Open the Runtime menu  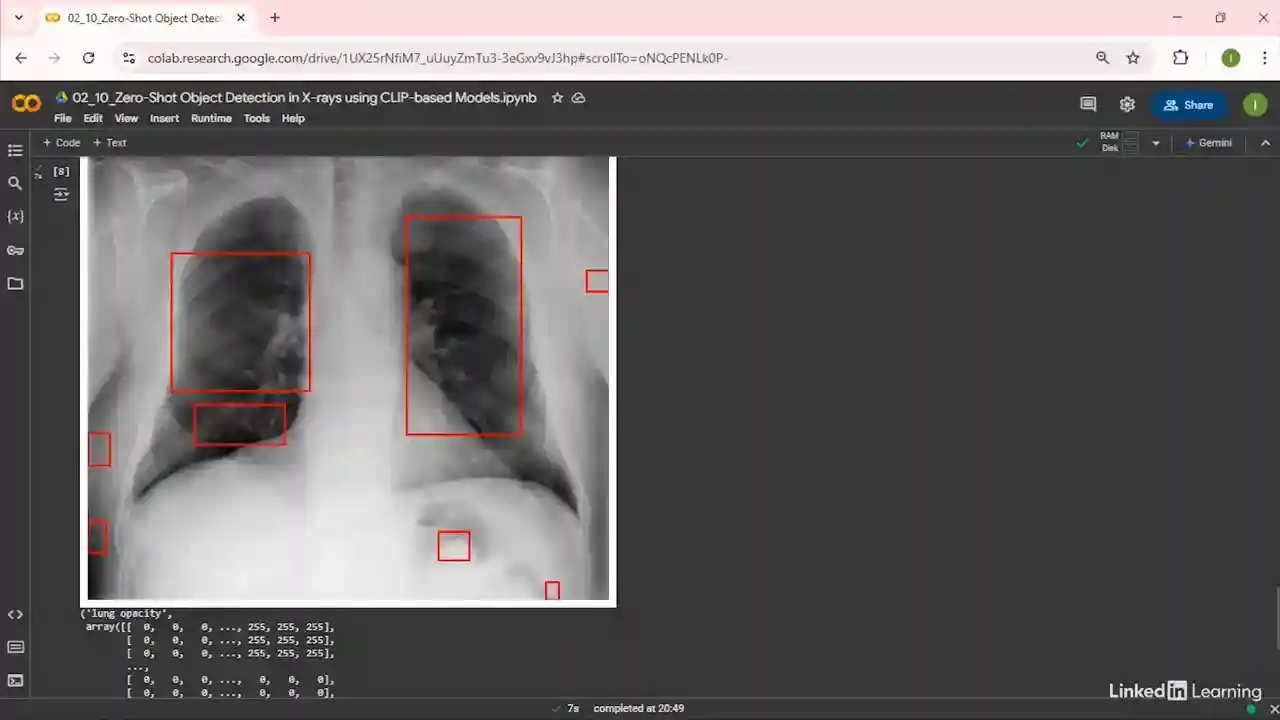pos(211,118)
